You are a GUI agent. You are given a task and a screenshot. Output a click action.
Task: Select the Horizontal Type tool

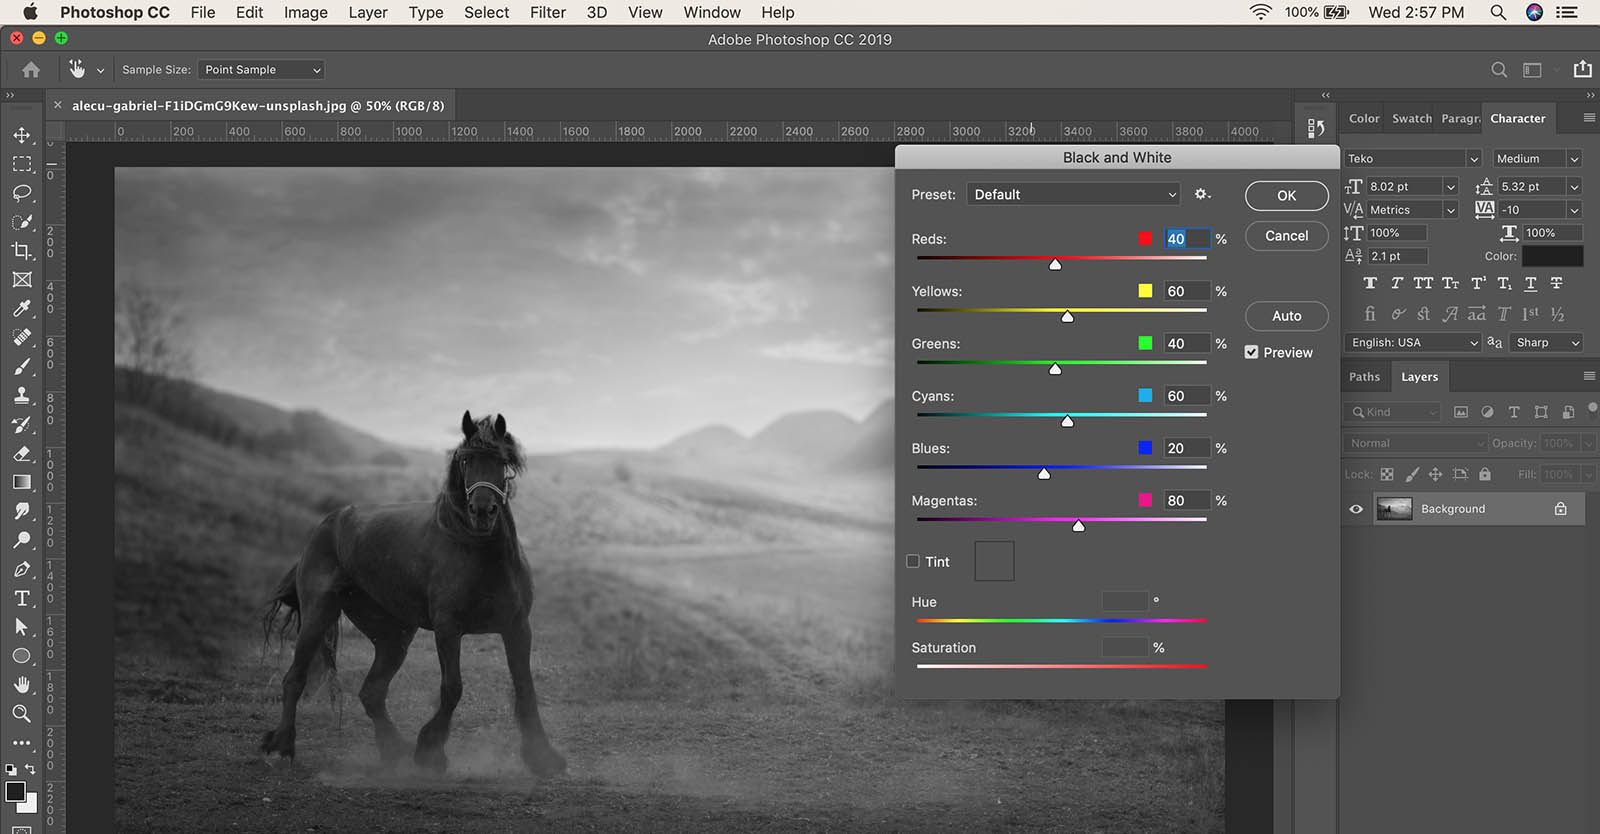click(x=22, y=598)
